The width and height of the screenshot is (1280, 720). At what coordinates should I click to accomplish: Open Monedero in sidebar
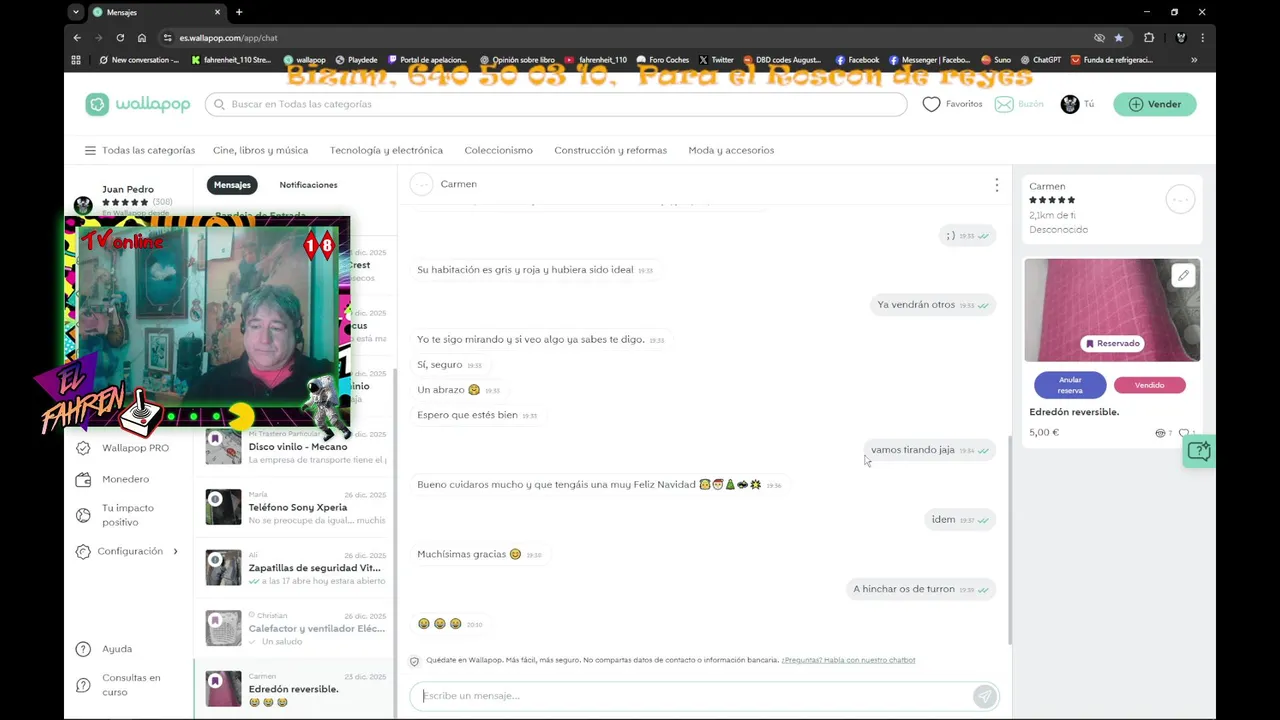(x=125, y=480)
